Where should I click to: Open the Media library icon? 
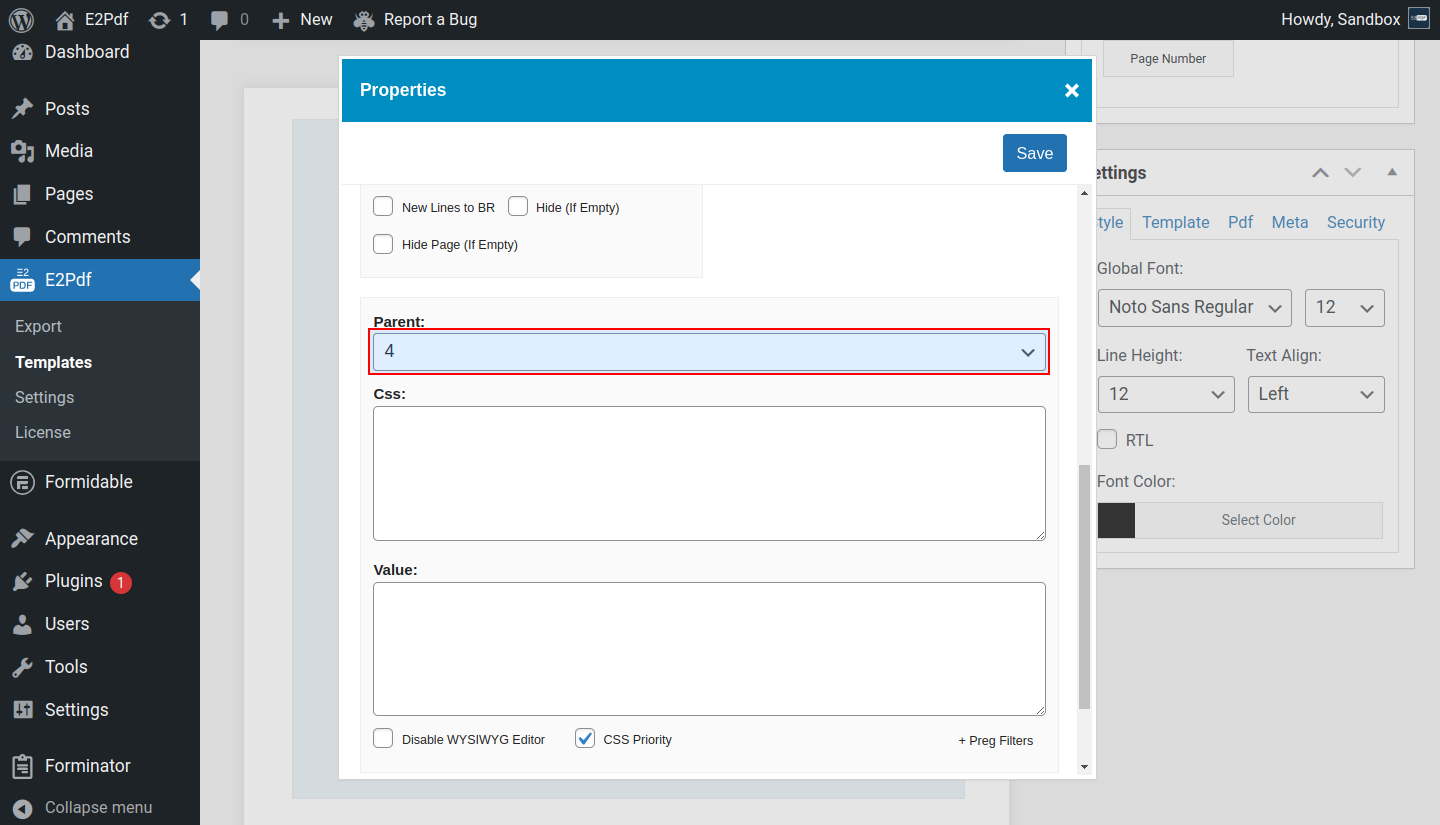25,150
